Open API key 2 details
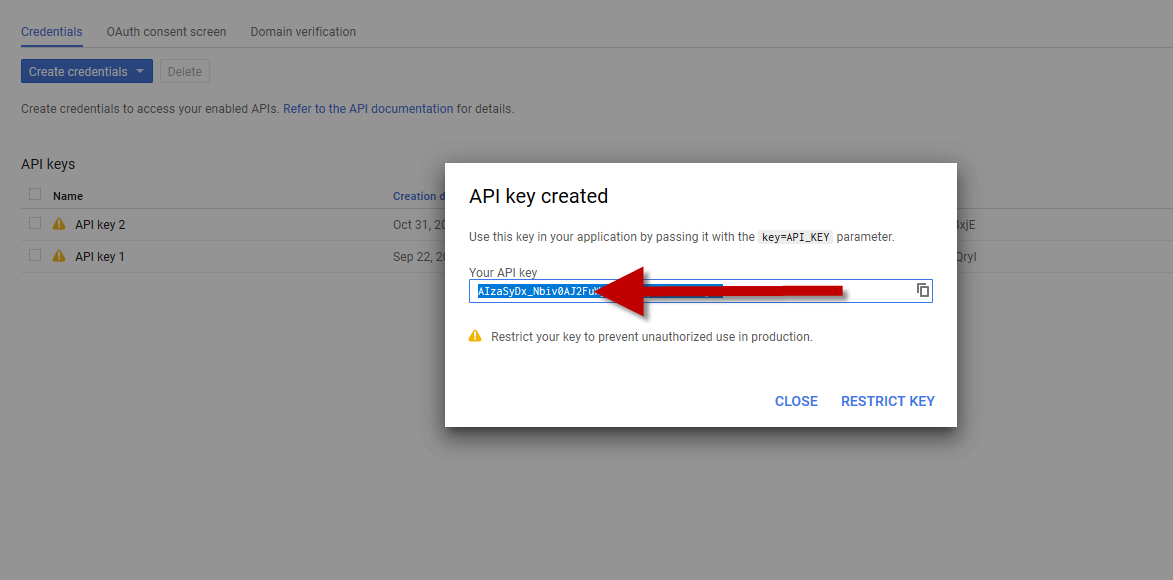The height and width of the screenshot is (580, 1173). pyautogui.click(x=99, y=225)
